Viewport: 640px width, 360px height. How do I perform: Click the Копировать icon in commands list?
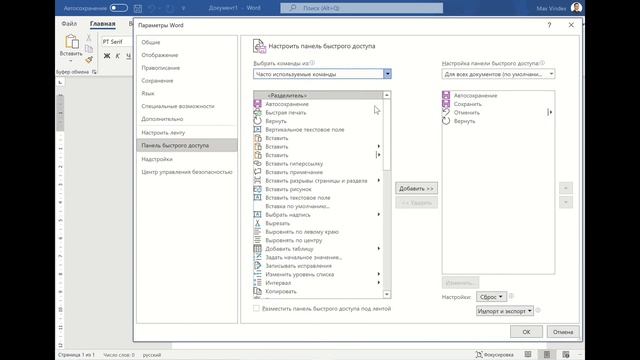tap(258, 291)
